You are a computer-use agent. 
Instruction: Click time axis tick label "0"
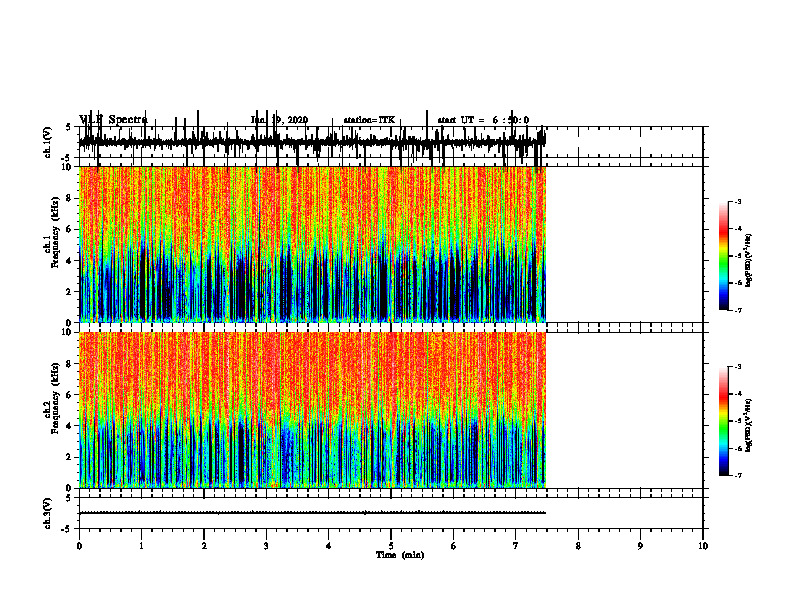click(x=79, y=546)
